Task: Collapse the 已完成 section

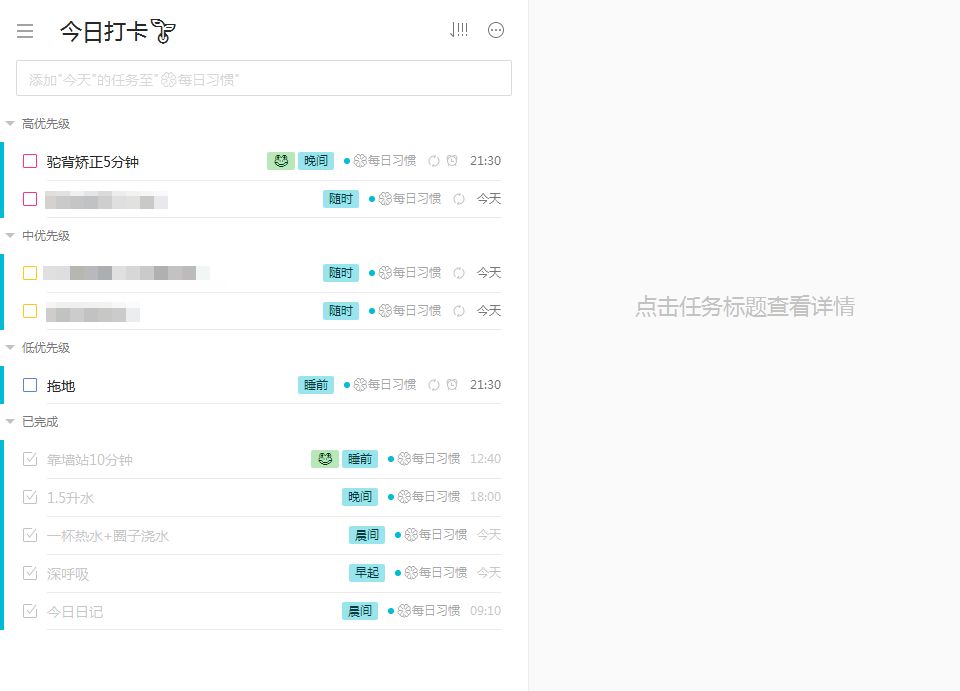Action: coord(10,422)
